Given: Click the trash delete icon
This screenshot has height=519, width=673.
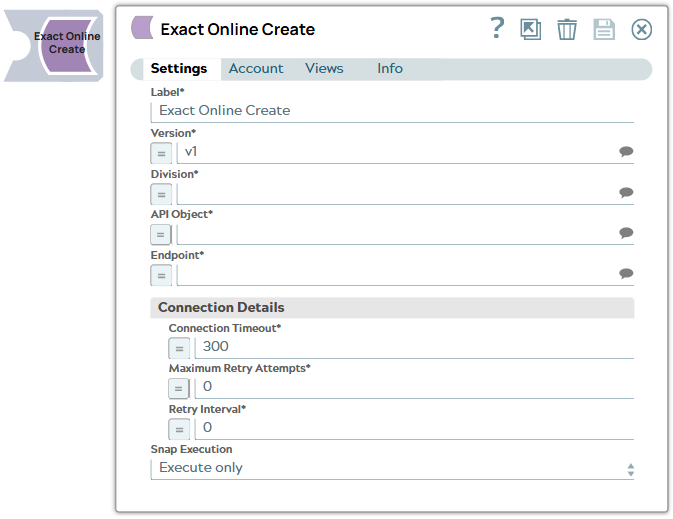Looking at the screenshot, I should pos(567,30).
